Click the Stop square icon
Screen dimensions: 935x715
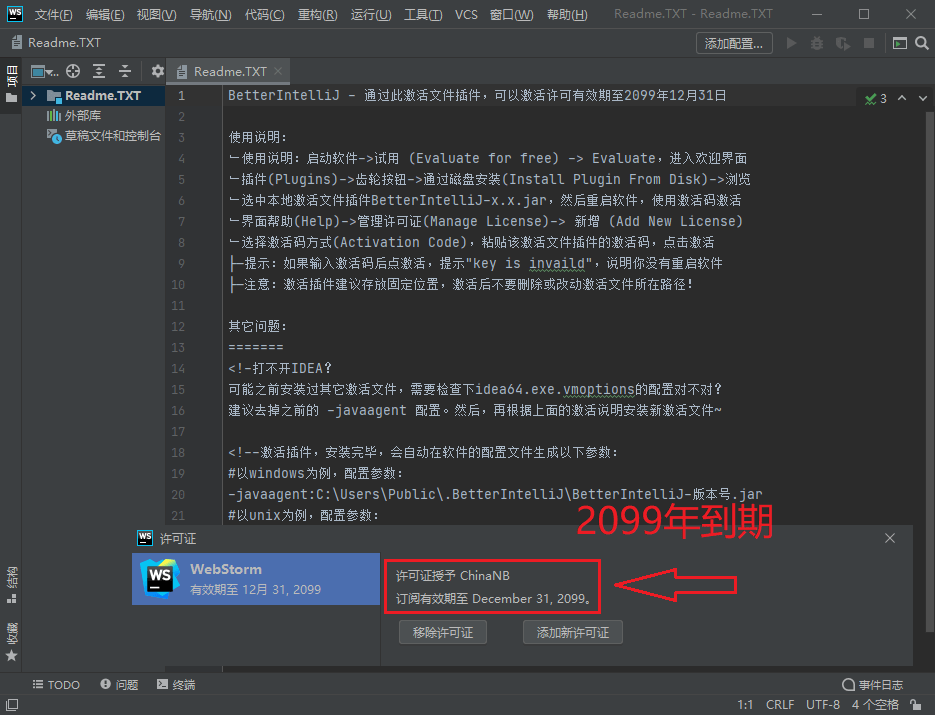[869, 43]
